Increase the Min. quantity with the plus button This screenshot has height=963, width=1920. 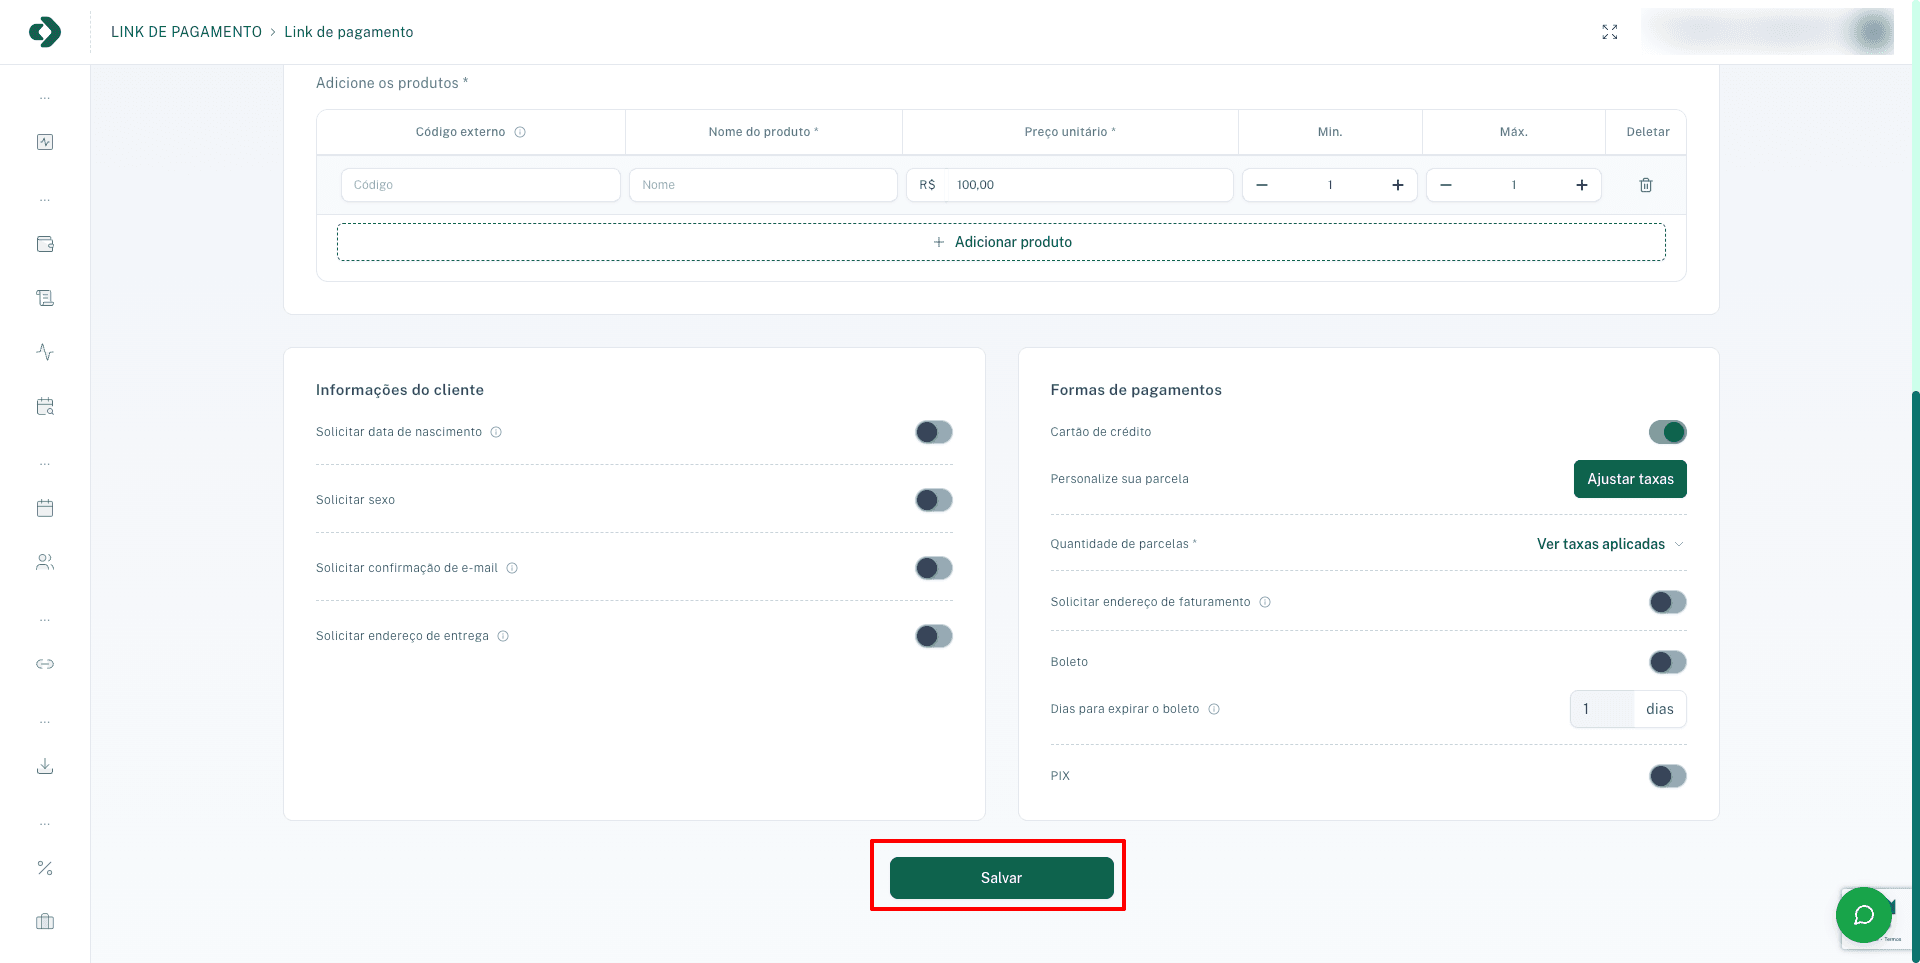point(1398,185)
